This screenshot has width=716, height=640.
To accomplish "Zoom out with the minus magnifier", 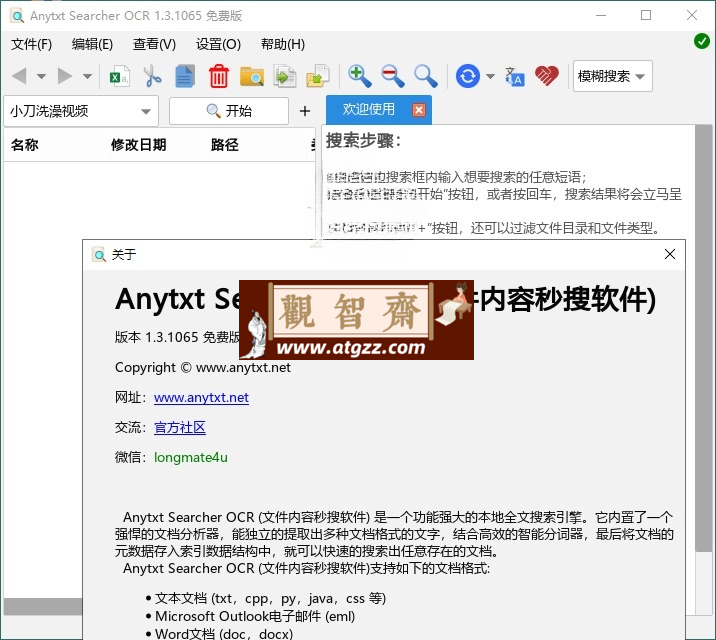I will click(393, 76).
